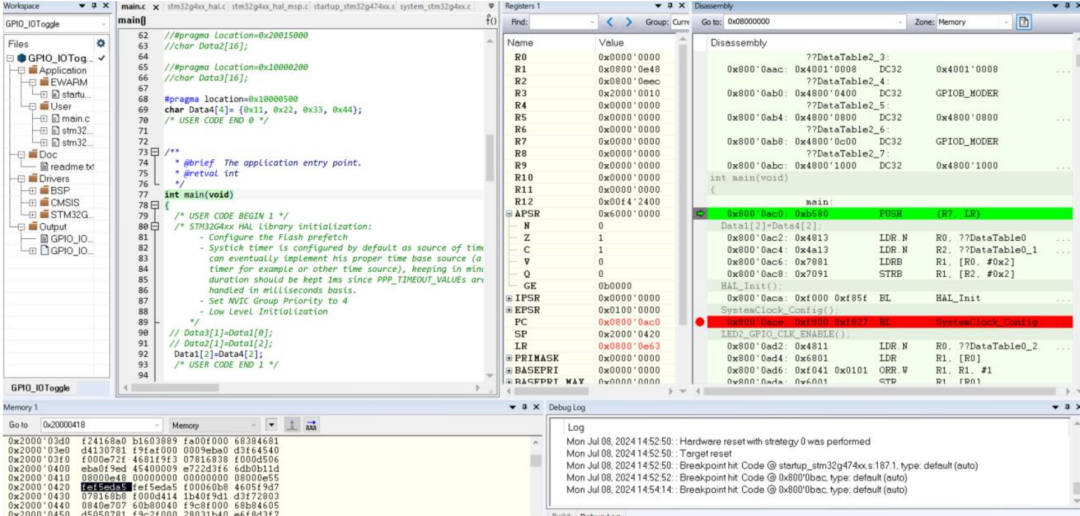Screen dimensions: 1080x516
Task: Click the Application folder icon
Action: [x=33, y=70]
